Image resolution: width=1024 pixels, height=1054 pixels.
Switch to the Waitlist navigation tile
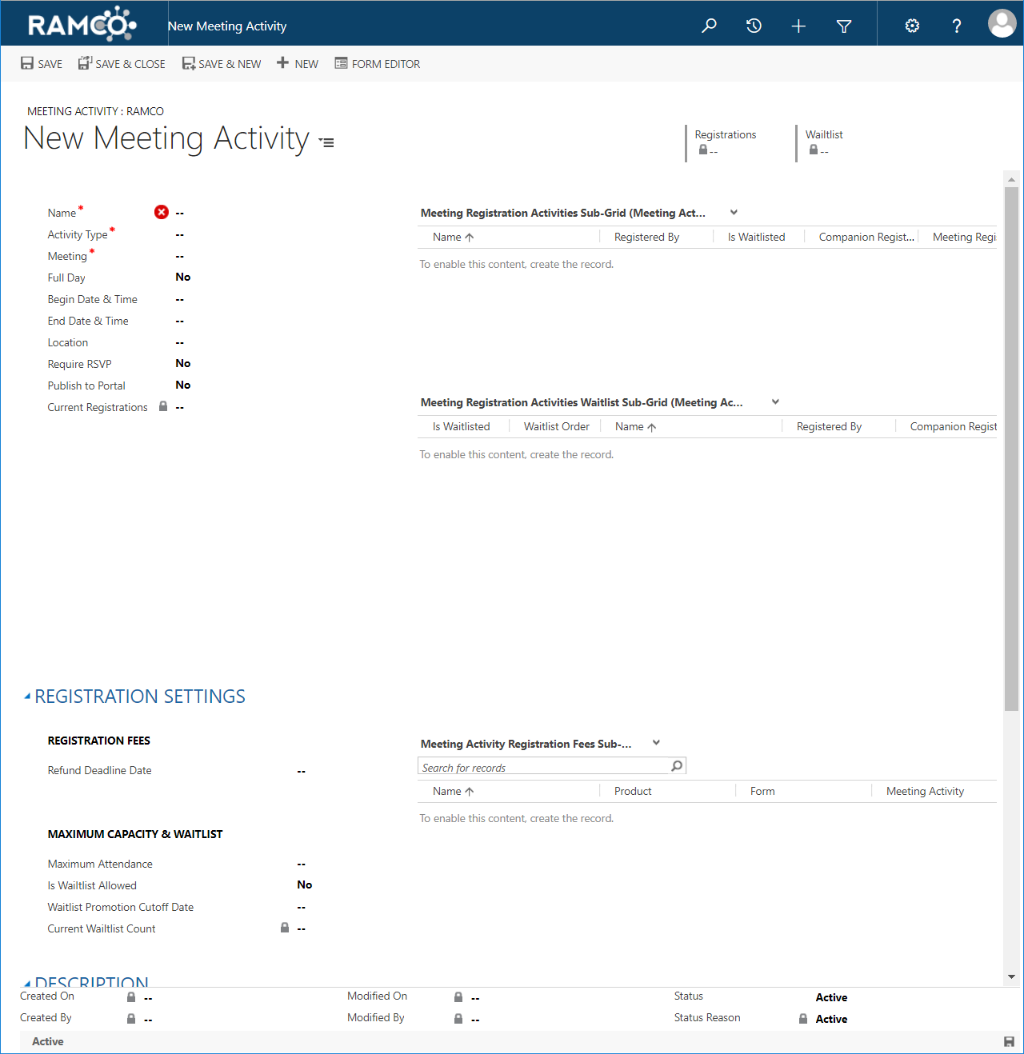pyautogui.click(x=824, y=142)
